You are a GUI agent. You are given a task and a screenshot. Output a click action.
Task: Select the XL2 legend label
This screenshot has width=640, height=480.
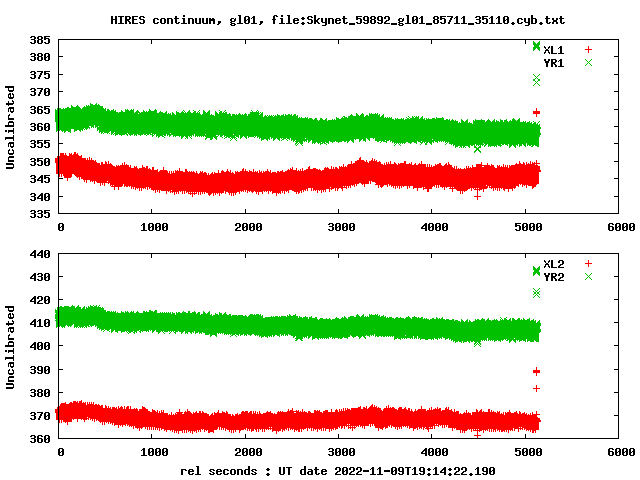point(553,264)
